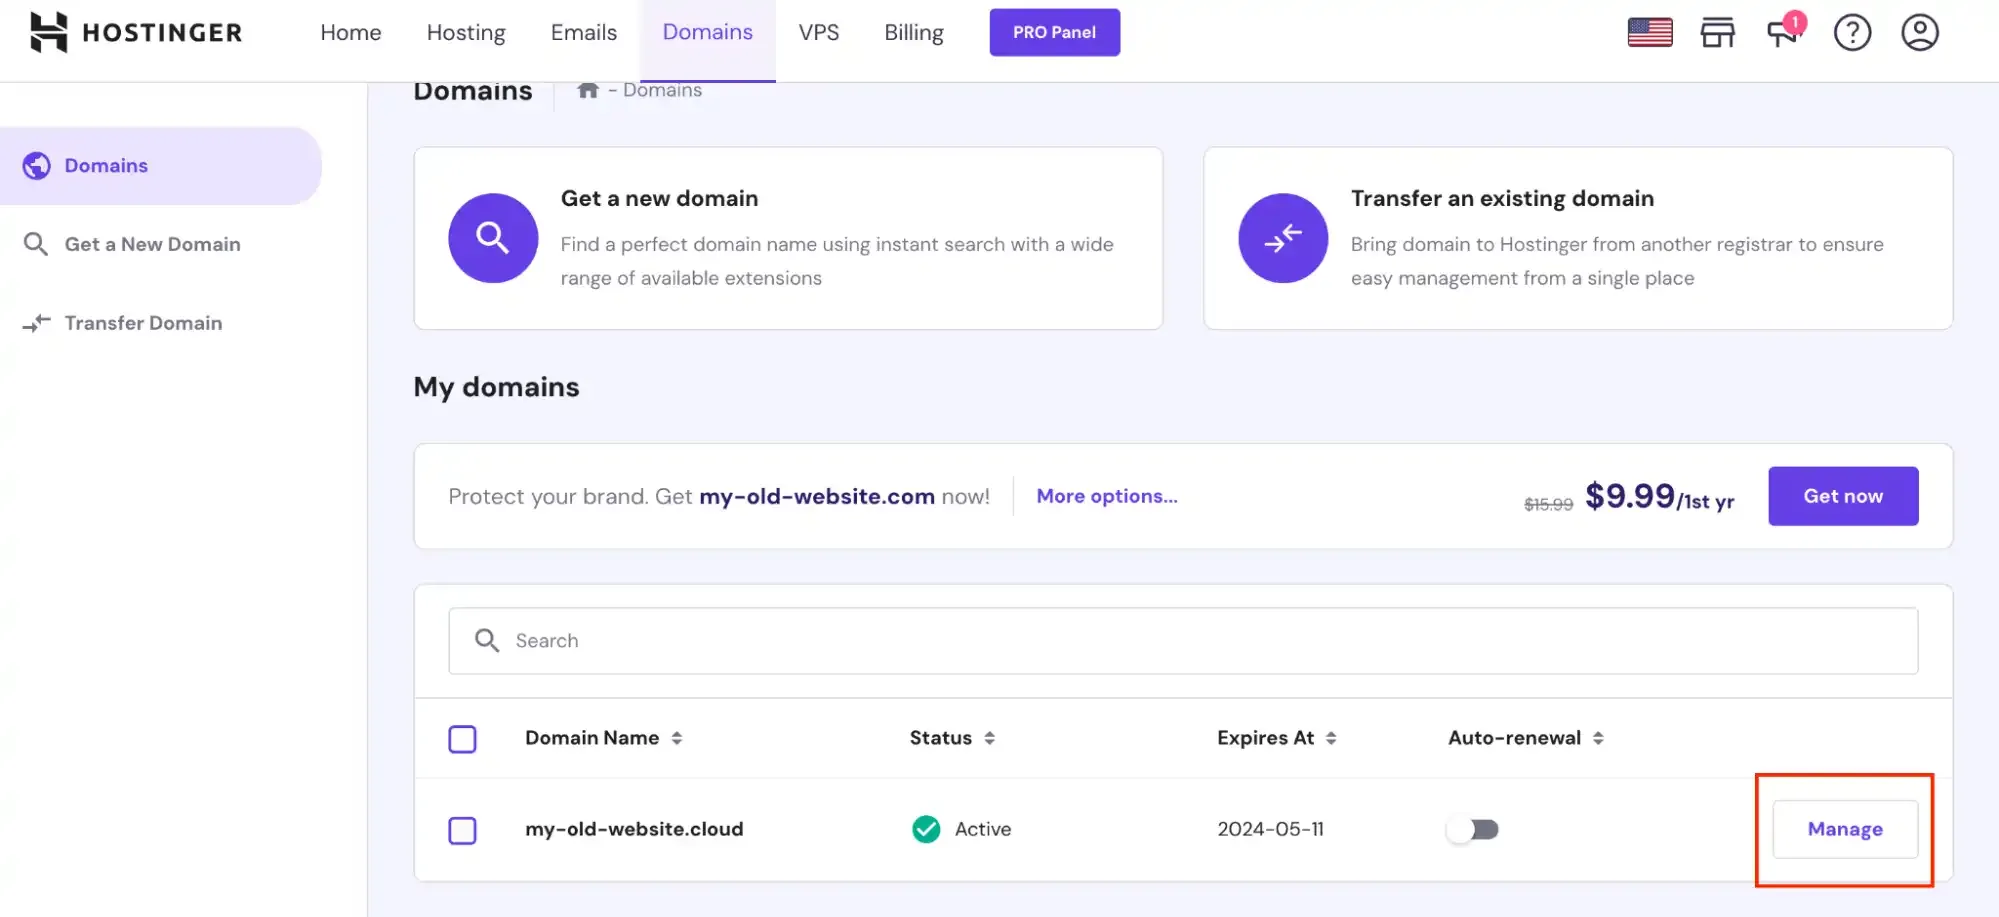Click the storefront icon in the header
This screenshot has height=917, width=1999.
[1717, 33]
